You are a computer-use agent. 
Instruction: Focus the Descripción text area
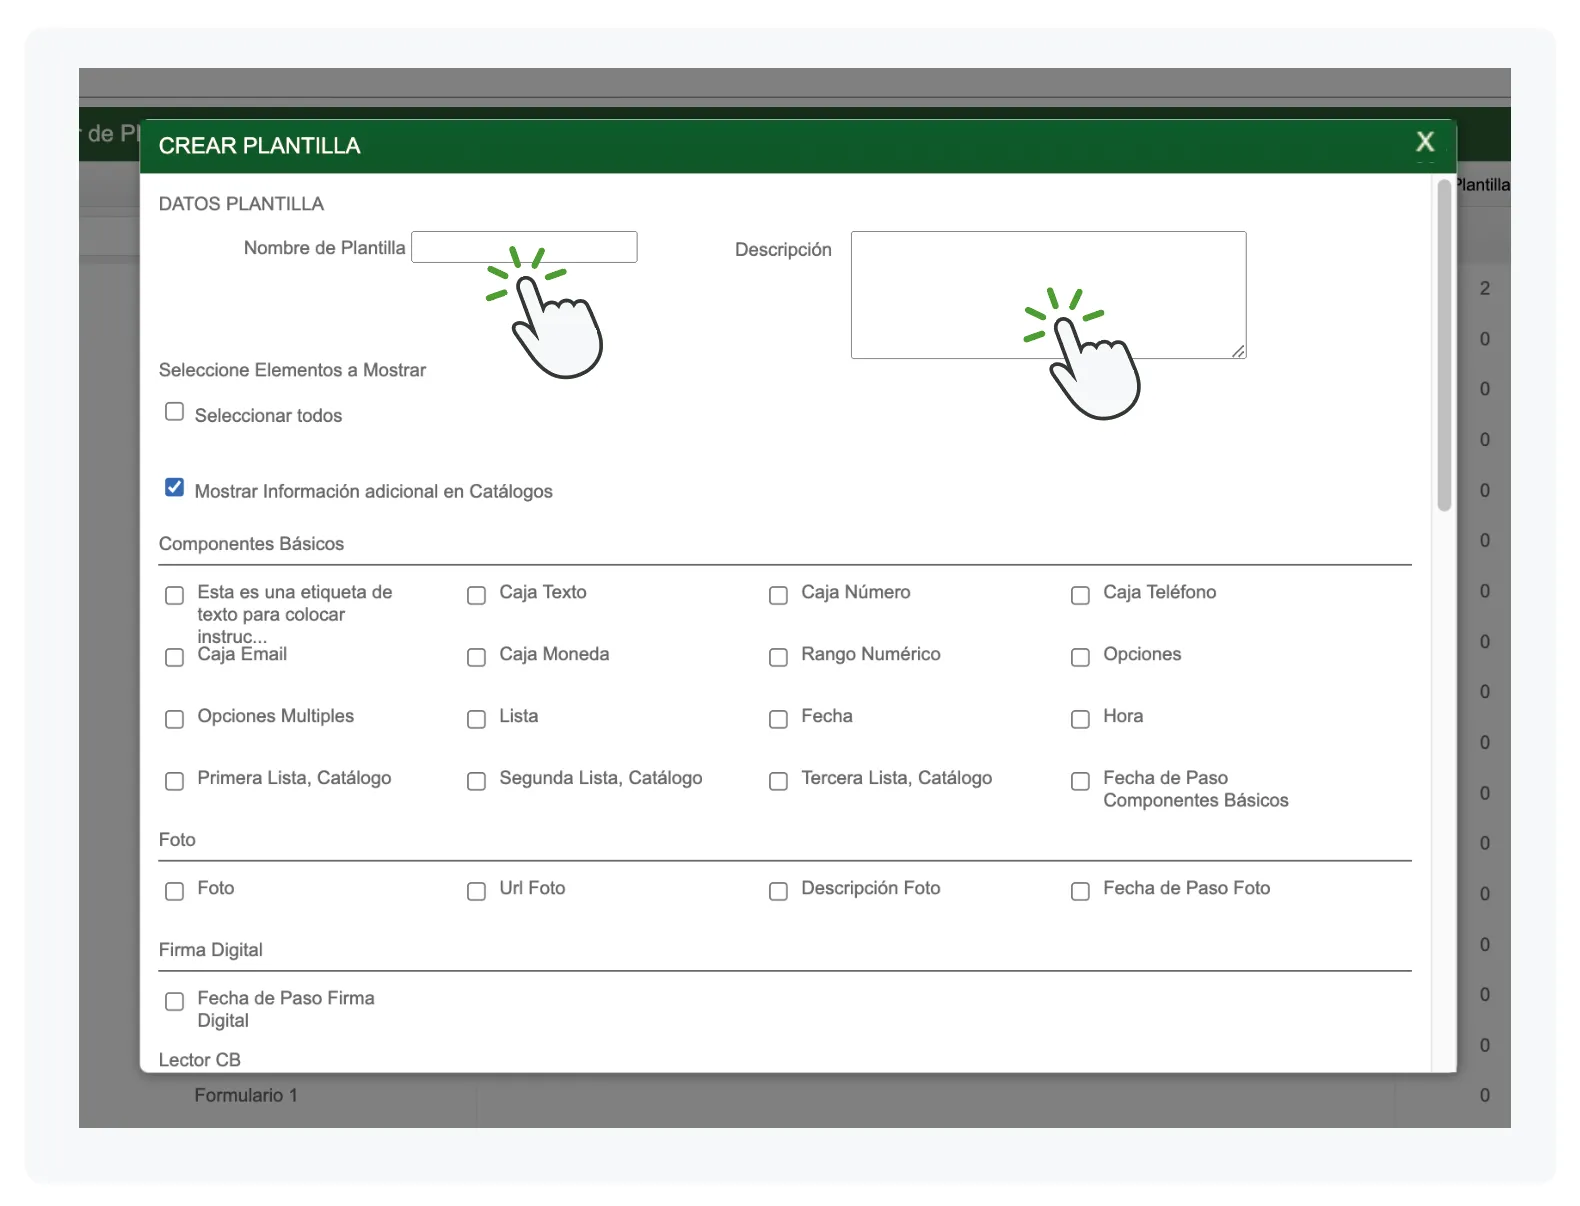tap(1048, 295)
